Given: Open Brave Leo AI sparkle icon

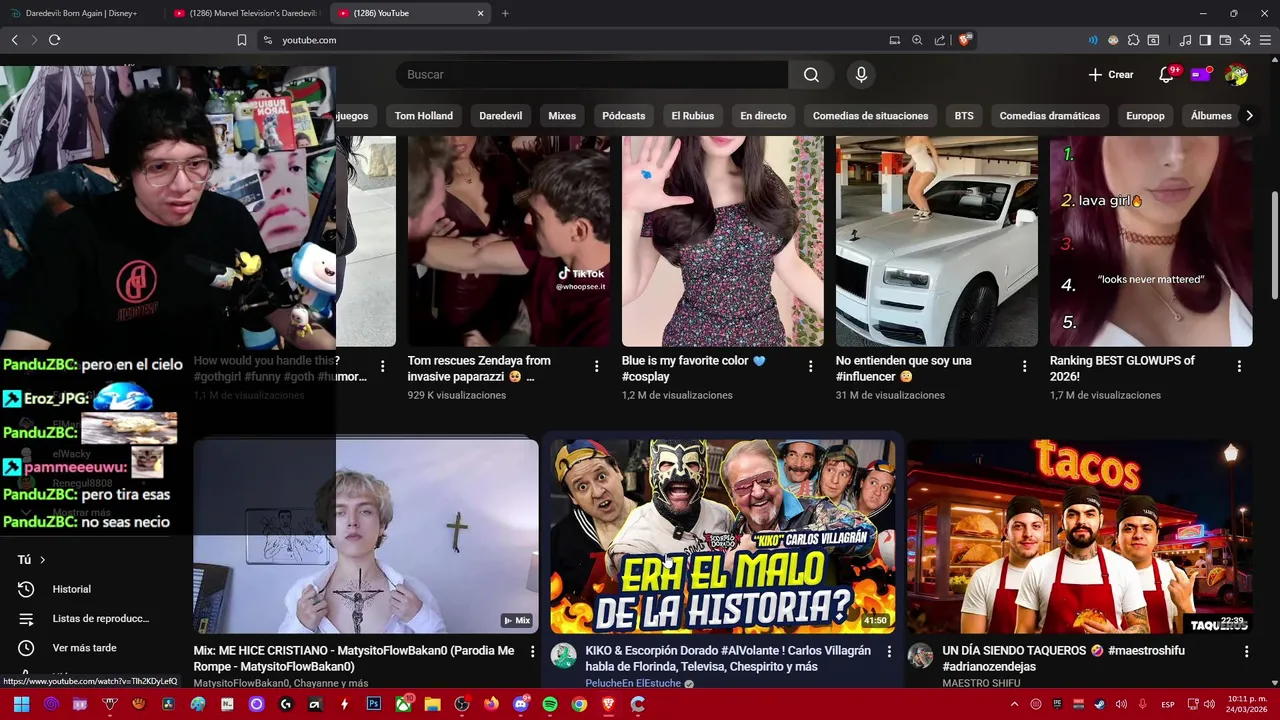Looking at the screenshot, I should (1245, 40).
